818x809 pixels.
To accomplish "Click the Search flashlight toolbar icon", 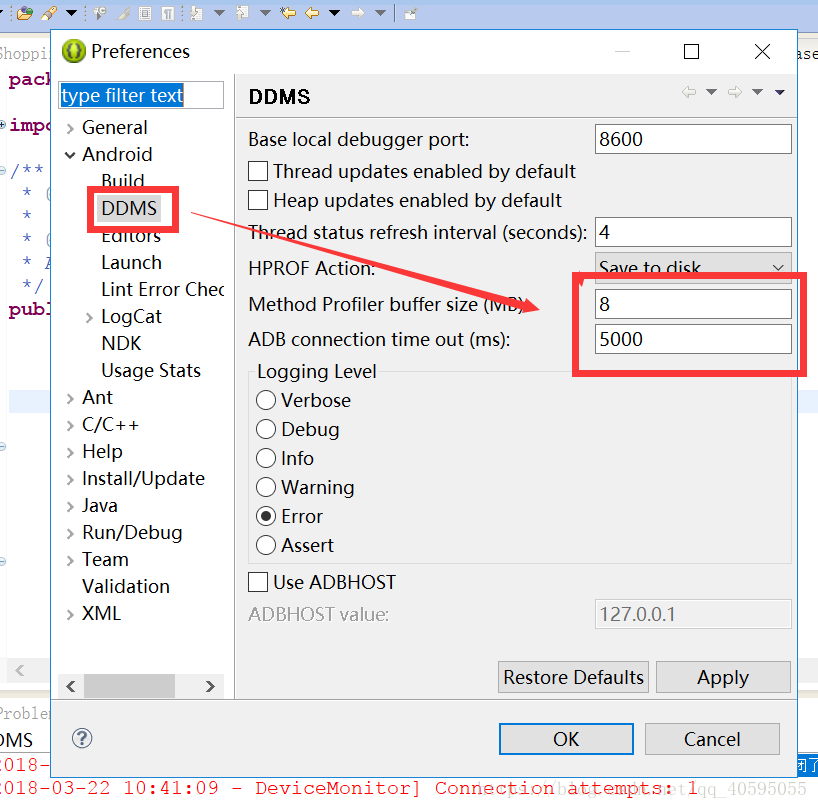I will coord(50,13).
